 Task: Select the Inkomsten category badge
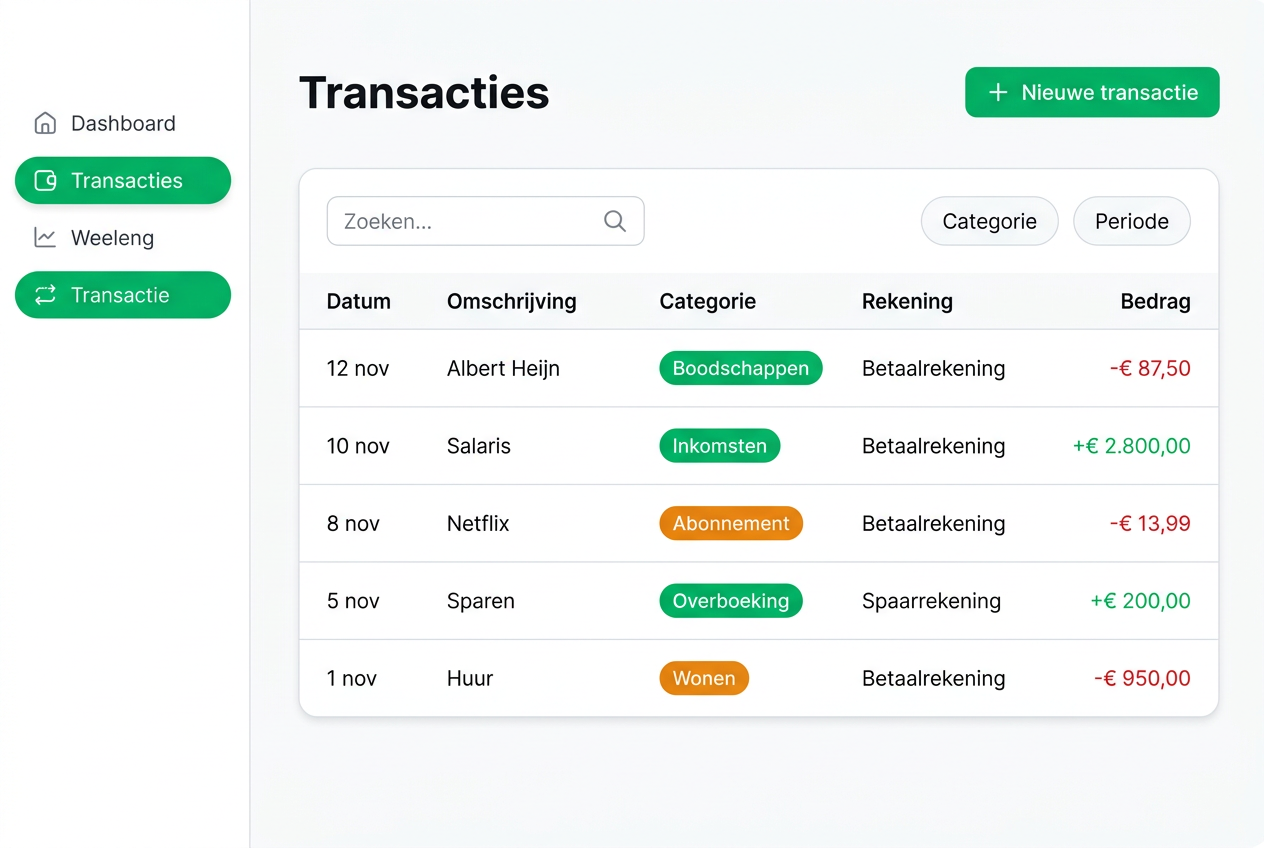point(719,446)
